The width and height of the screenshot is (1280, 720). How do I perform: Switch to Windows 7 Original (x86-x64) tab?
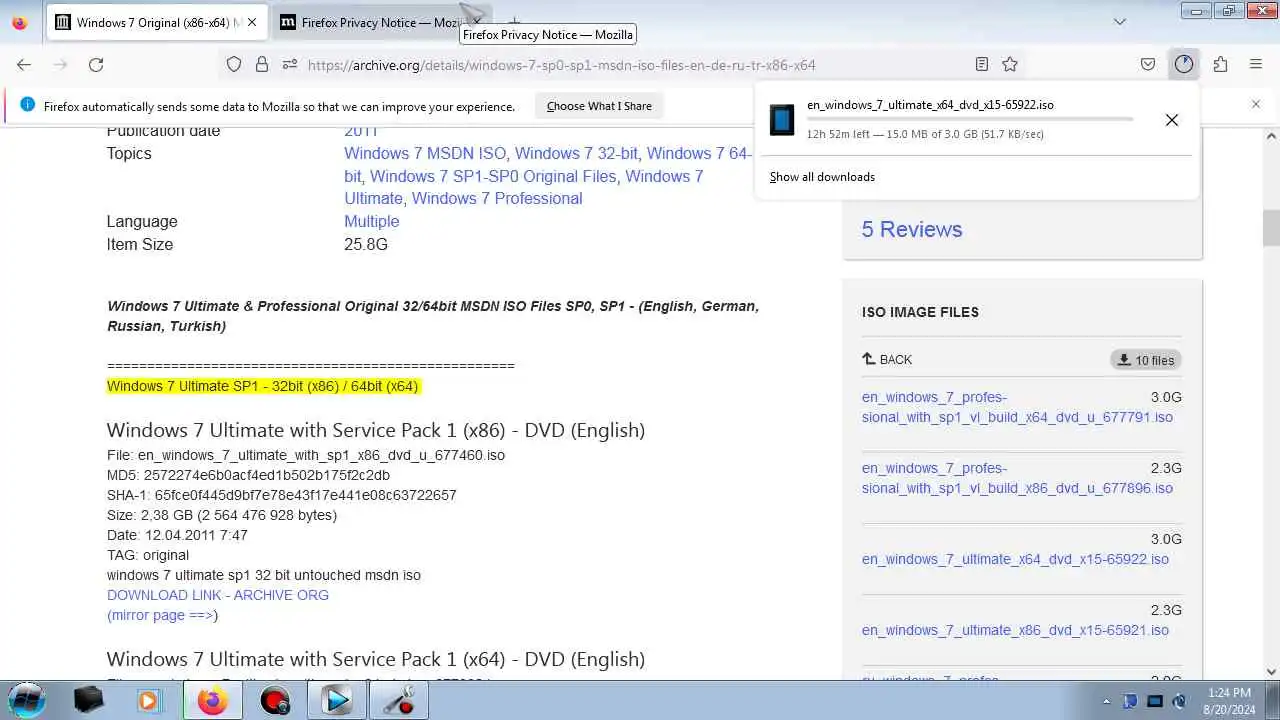157,22
